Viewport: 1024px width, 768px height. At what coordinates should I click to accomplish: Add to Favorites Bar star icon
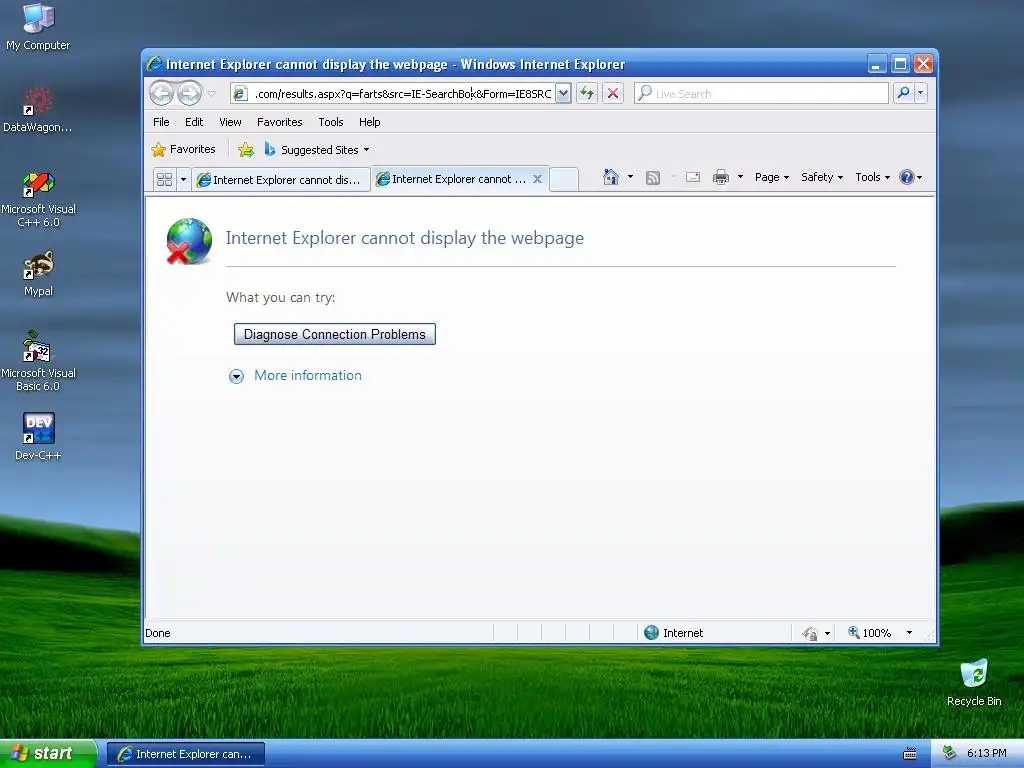[246, 150]
